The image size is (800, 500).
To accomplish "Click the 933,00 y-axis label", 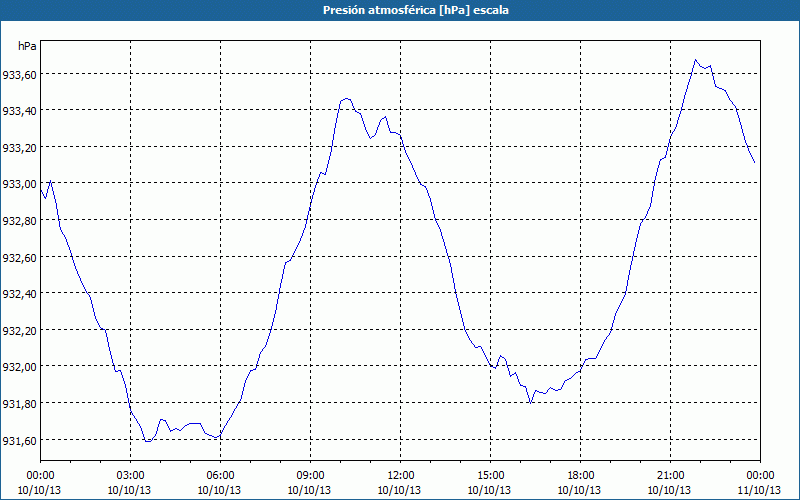I will (19, 184).
